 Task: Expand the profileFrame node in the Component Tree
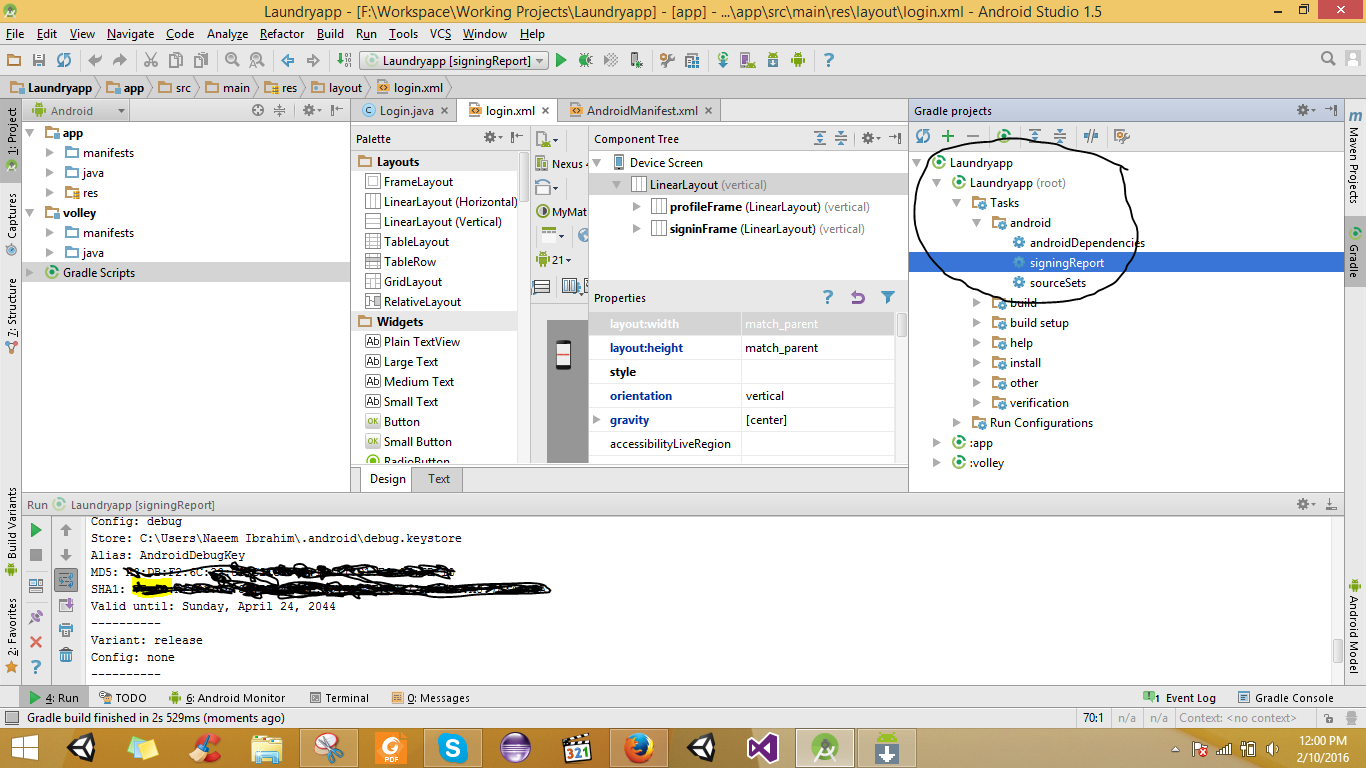tap(637, 207)
